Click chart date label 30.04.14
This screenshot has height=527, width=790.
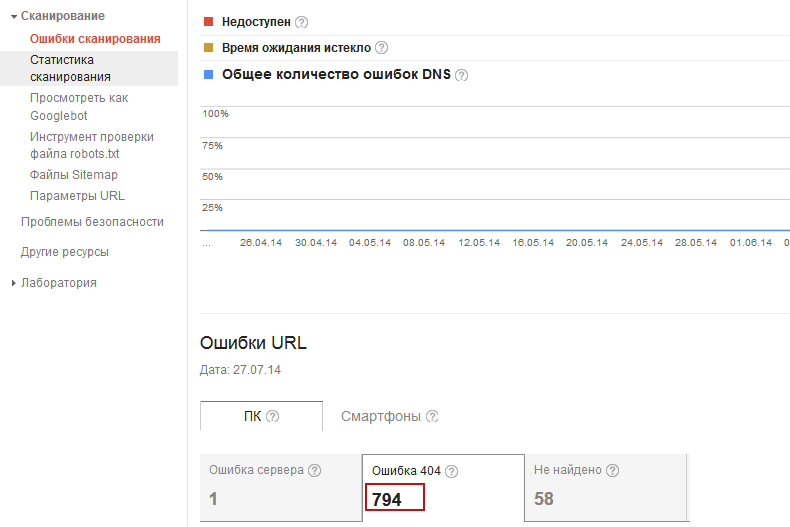click(315, 243)
